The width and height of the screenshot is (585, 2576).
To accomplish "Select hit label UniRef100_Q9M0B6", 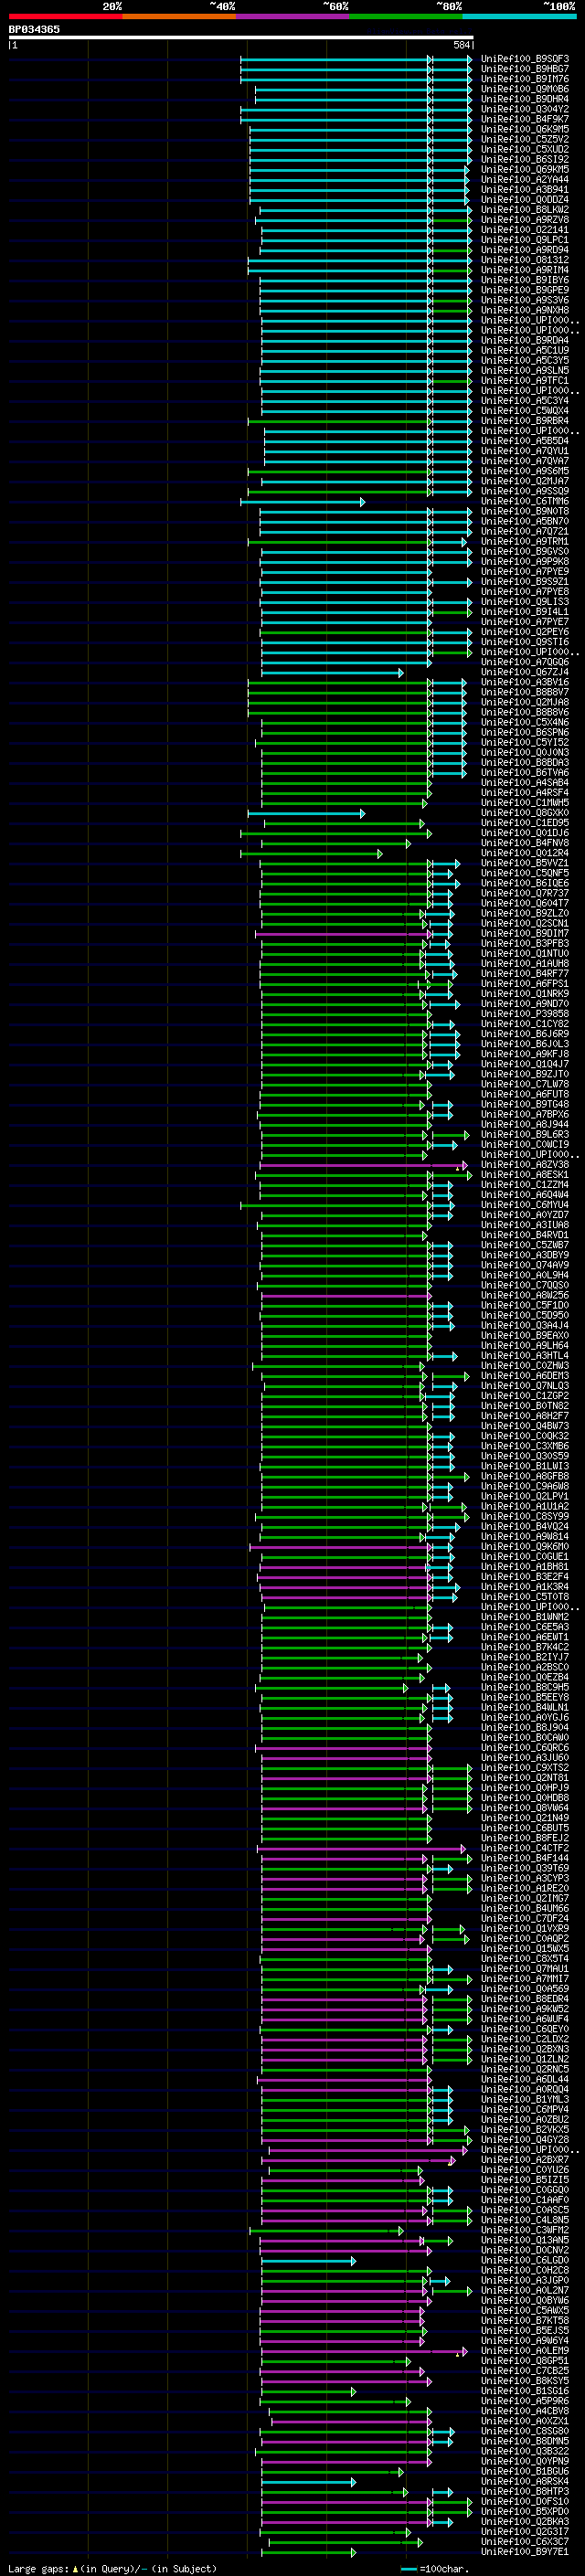I will [x=525, y=89].
